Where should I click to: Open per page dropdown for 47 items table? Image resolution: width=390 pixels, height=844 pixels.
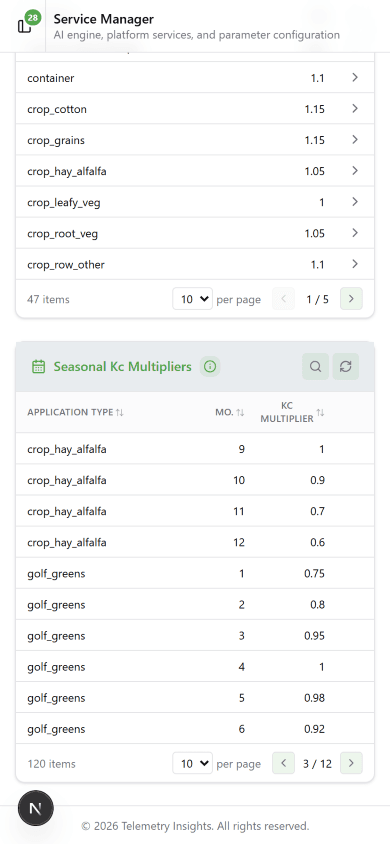[x=193, y=299]
